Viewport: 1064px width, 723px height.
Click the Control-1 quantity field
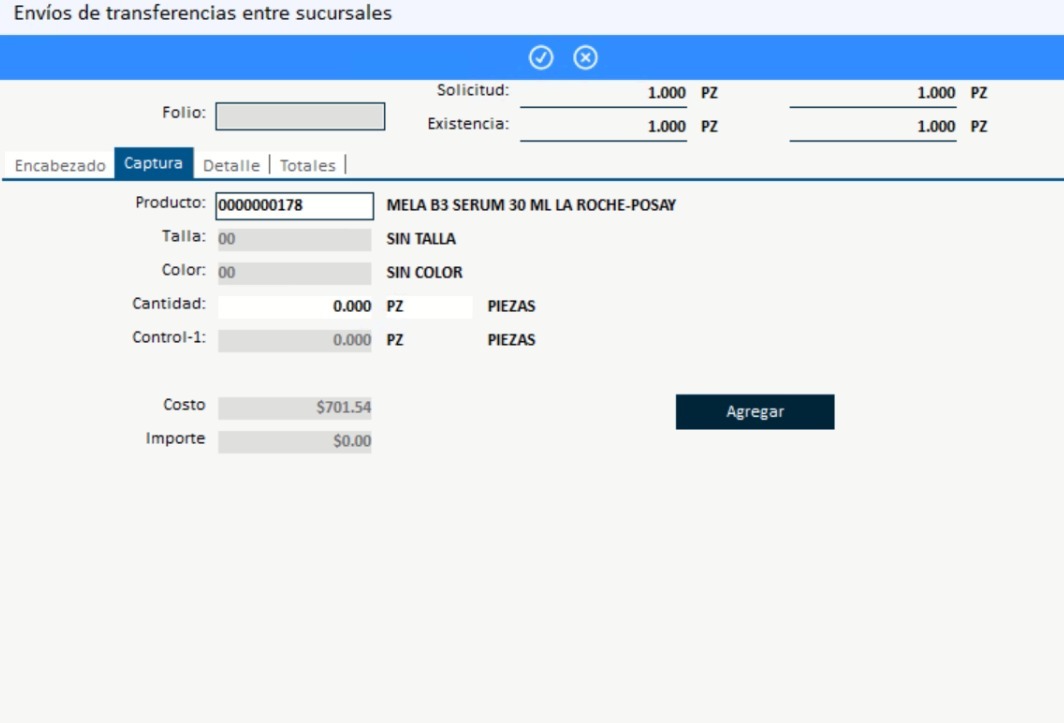(x=295, y=340)
